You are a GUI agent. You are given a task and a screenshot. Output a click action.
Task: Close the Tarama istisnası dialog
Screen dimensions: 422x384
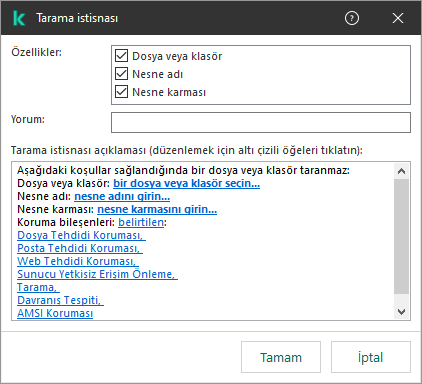click(x=398, y=18)
